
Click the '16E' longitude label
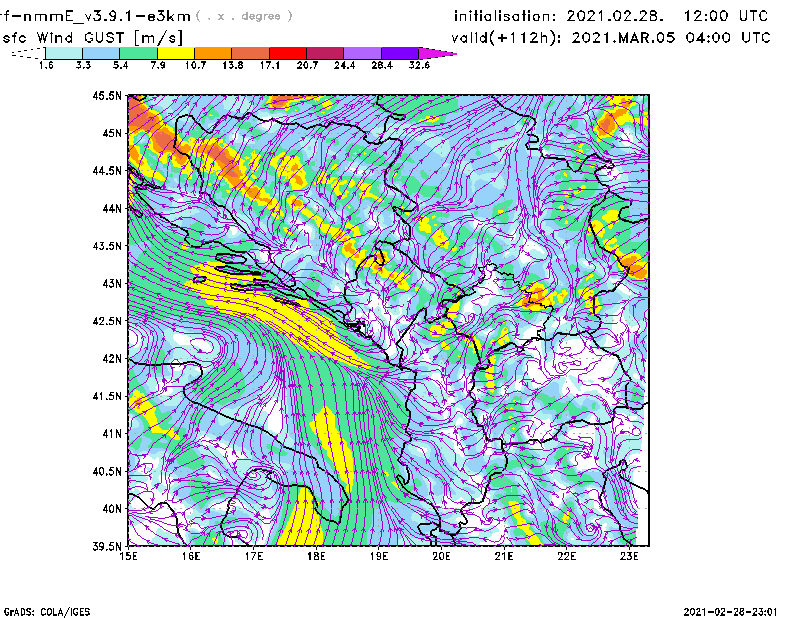[x=191, y=556]
